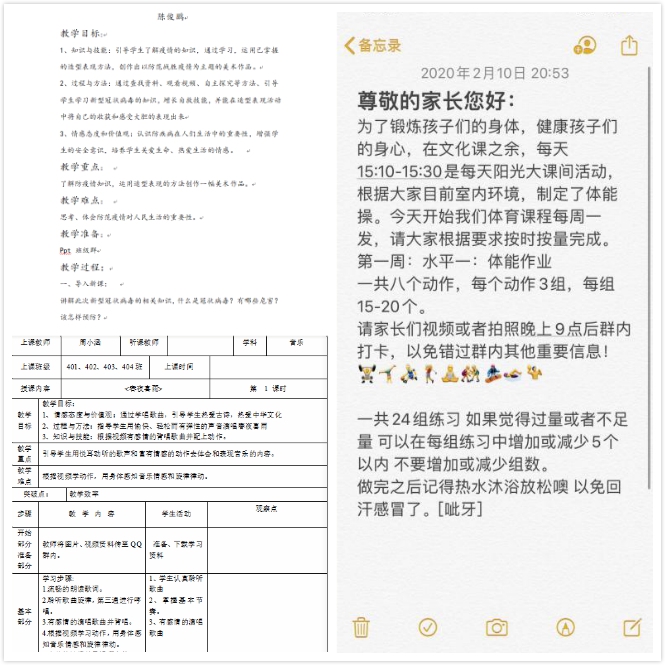Open the share sheet icon
665x665 pixels.
629,45
